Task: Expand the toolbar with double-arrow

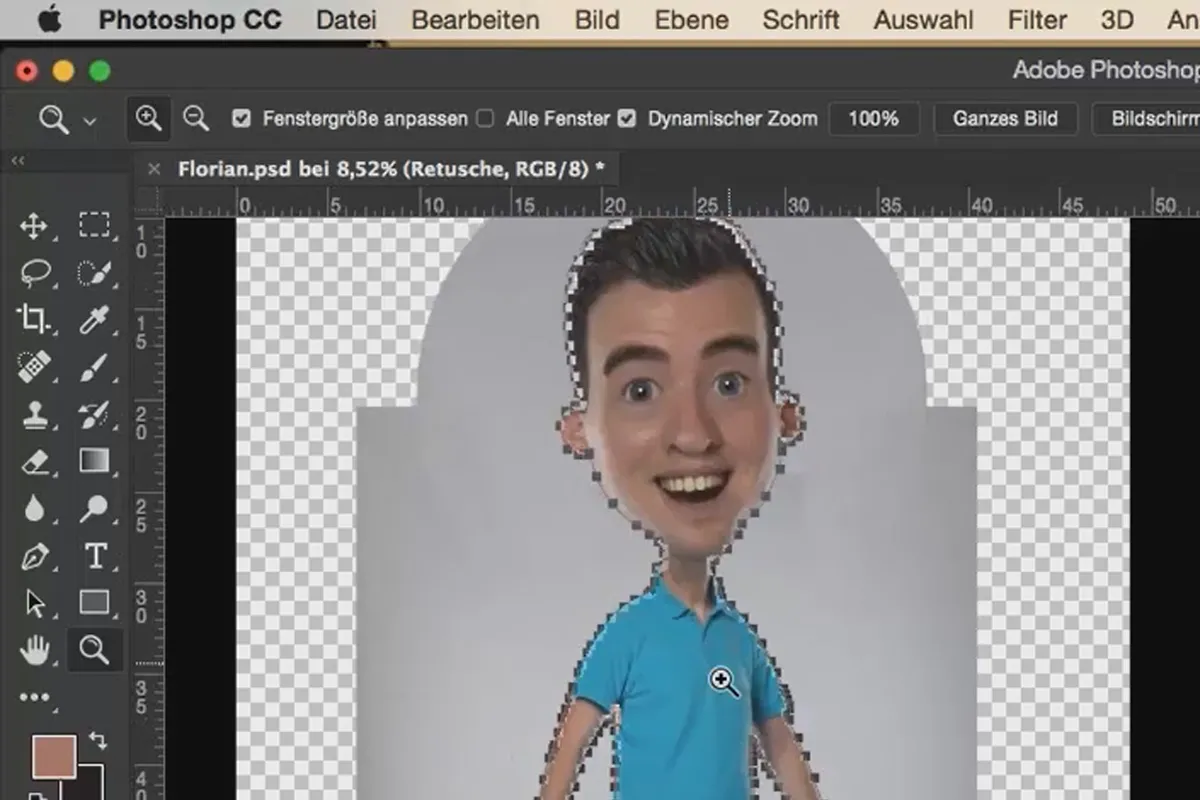Action: [18, 160]
